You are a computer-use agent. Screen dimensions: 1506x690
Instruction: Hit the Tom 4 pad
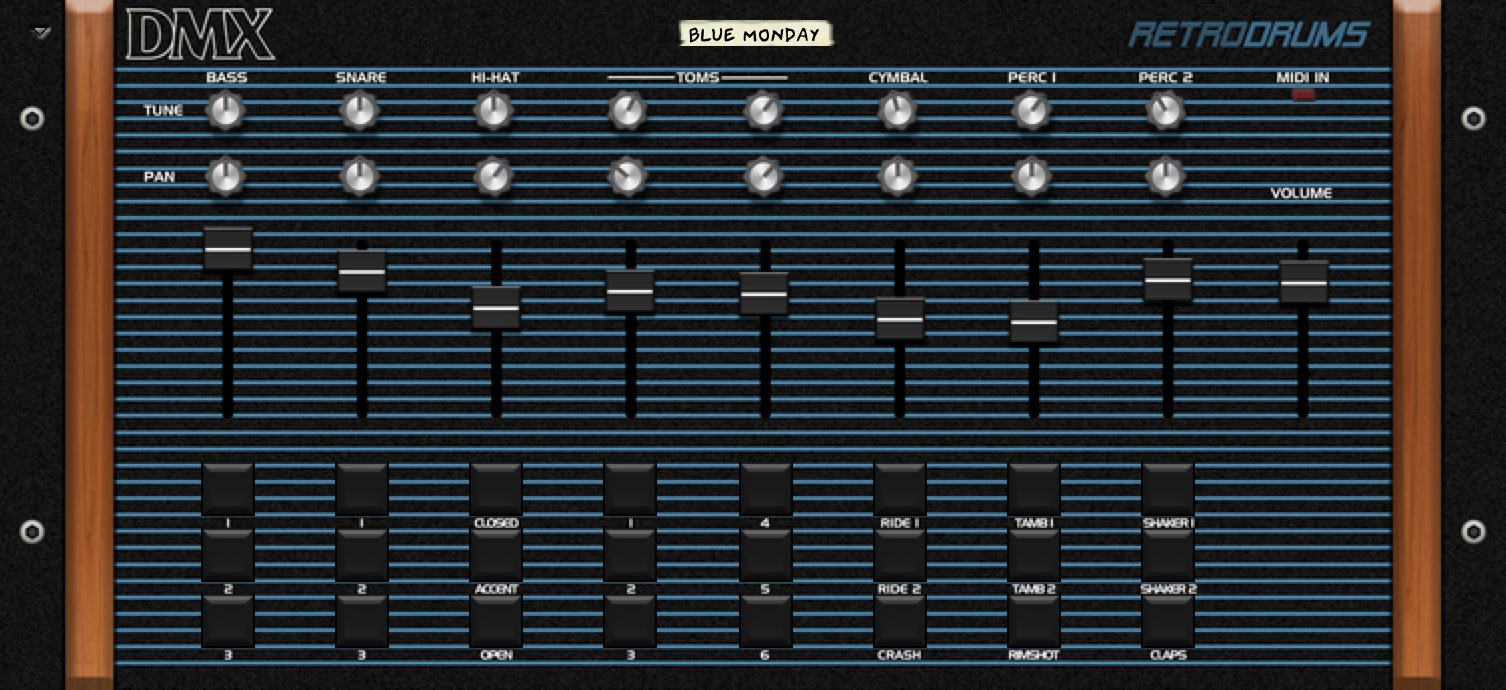(765, 488)
